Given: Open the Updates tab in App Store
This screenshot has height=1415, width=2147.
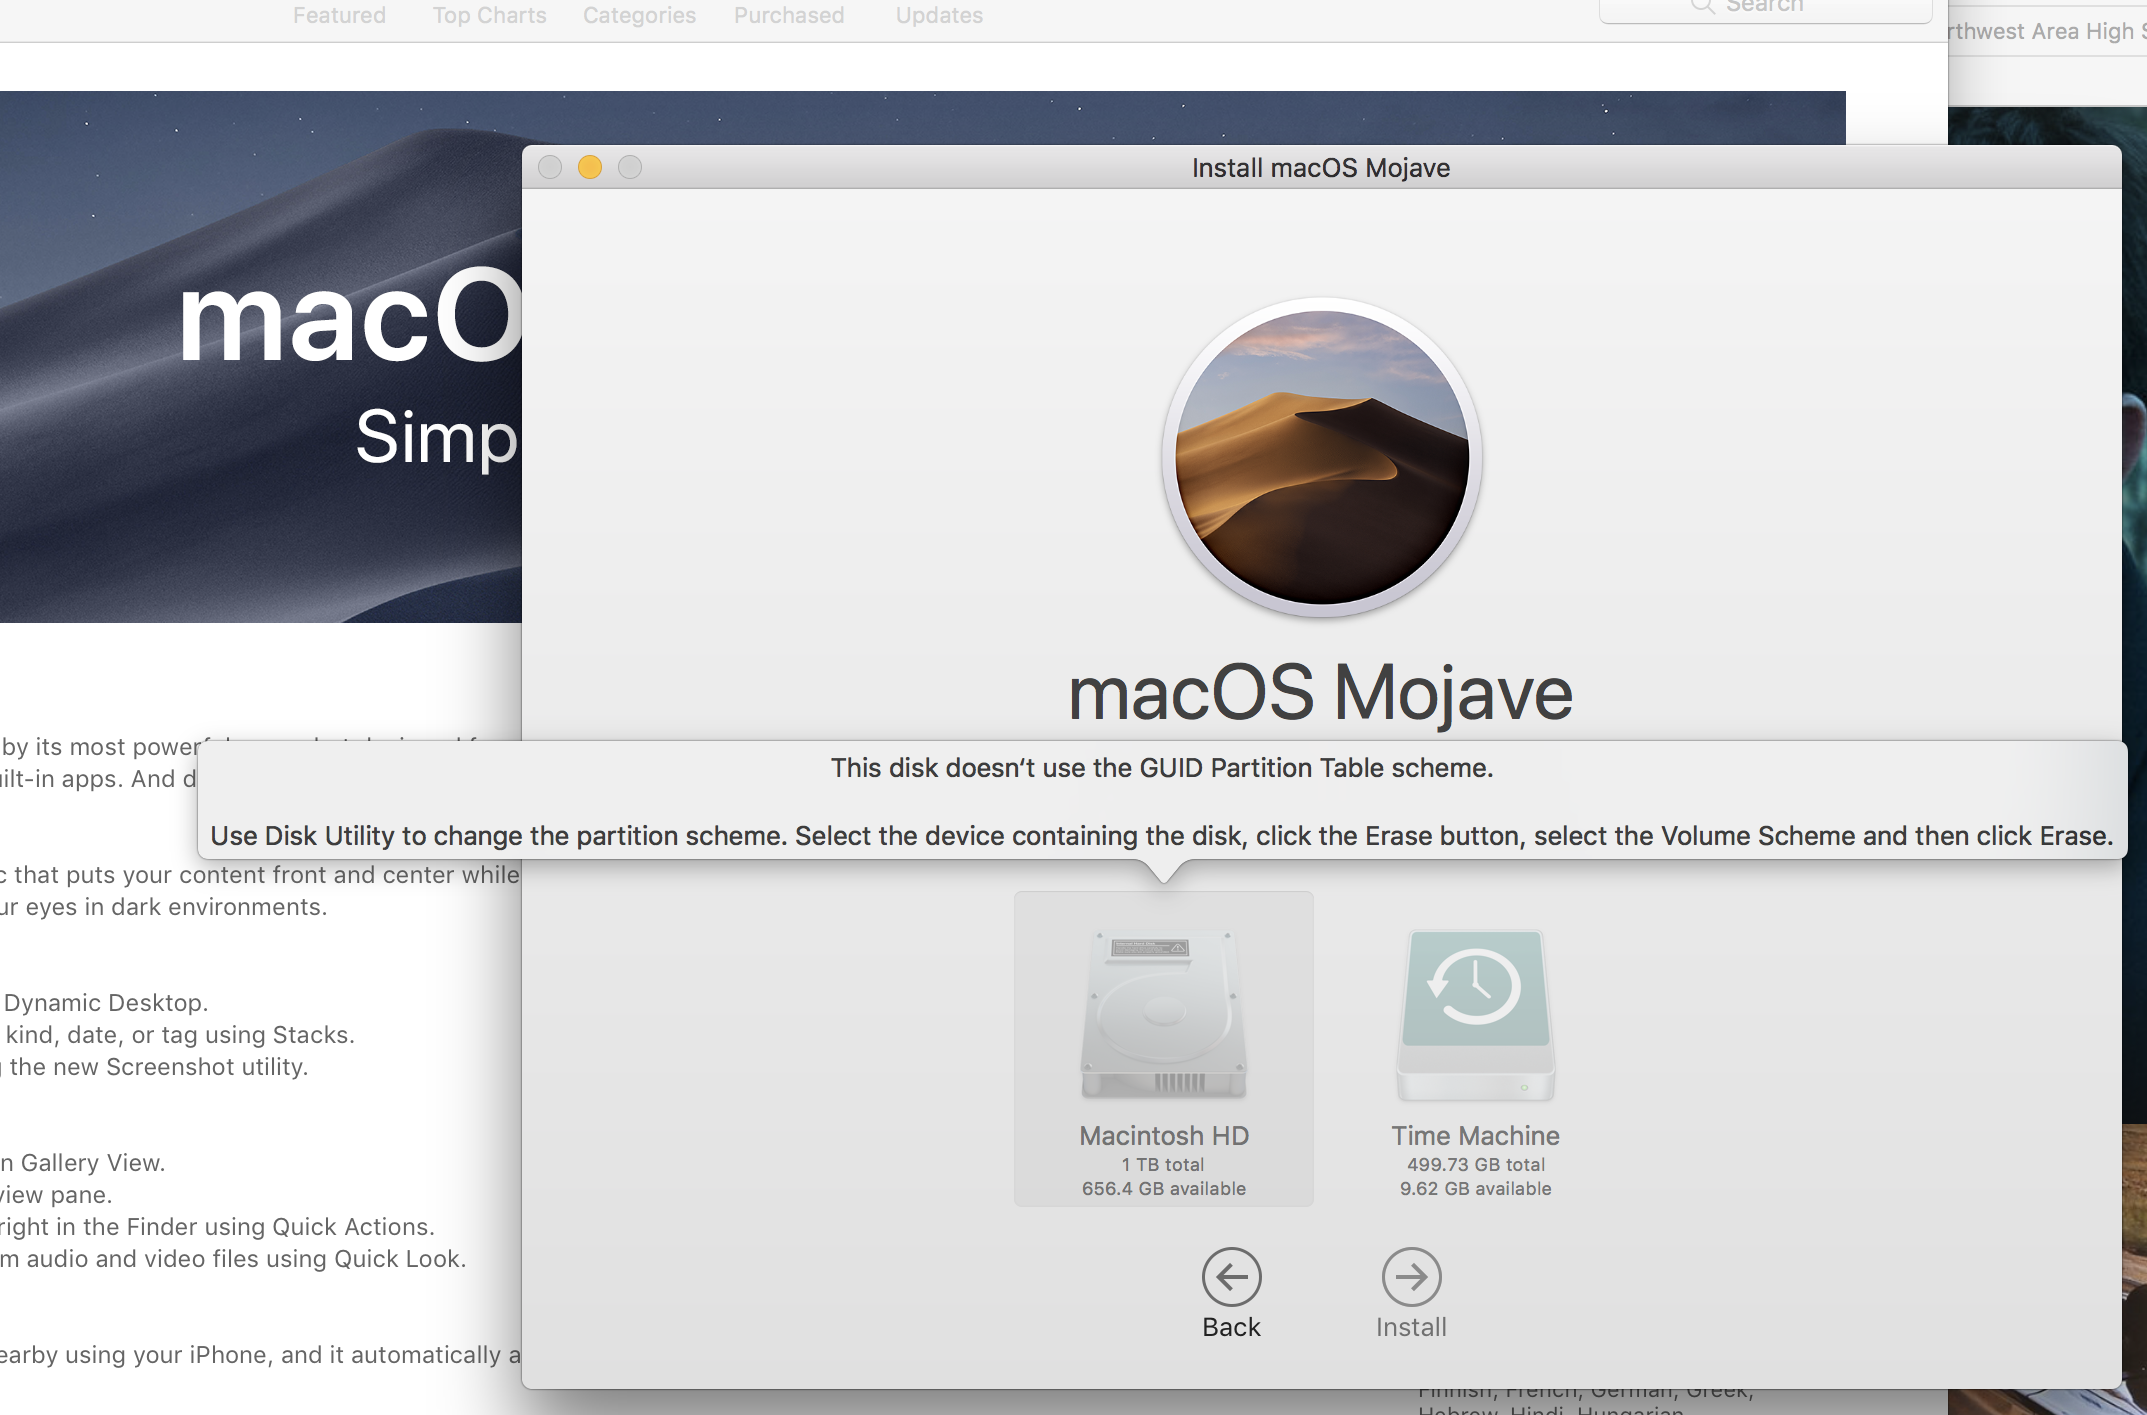Looking at the screenshot, I should click(939, 15).
